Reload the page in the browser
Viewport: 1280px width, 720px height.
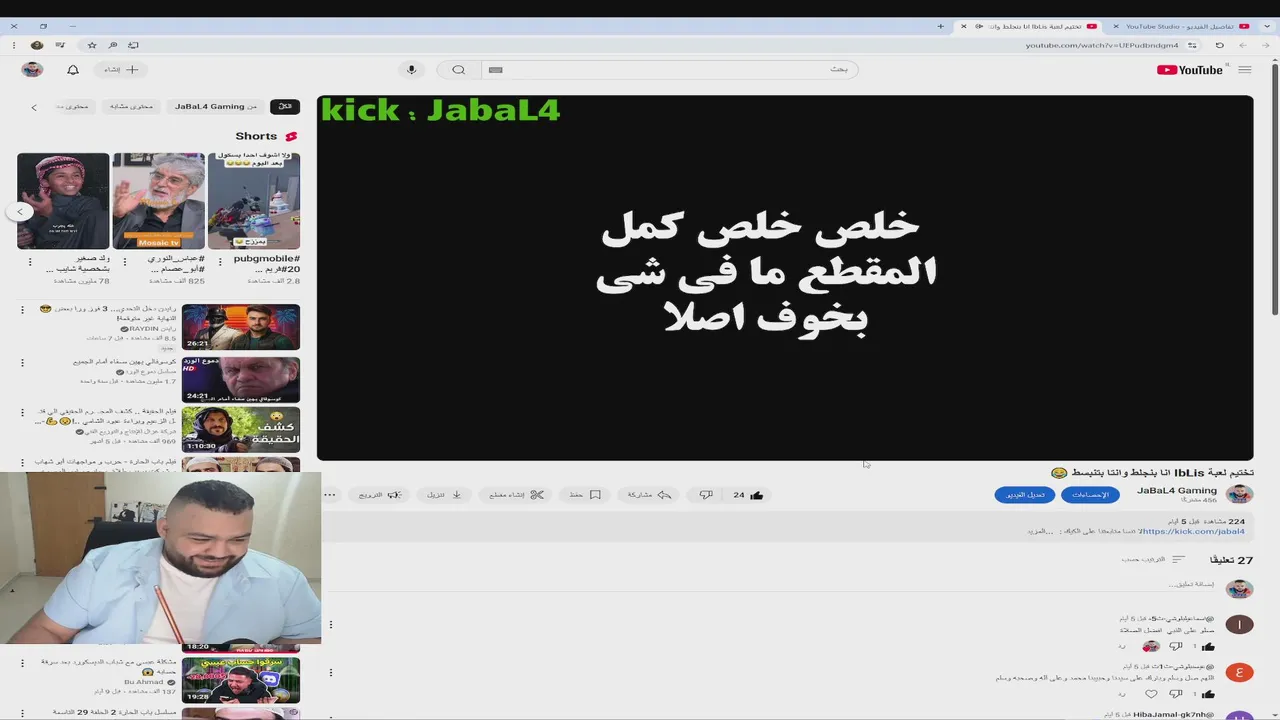tap(1219, 45)
